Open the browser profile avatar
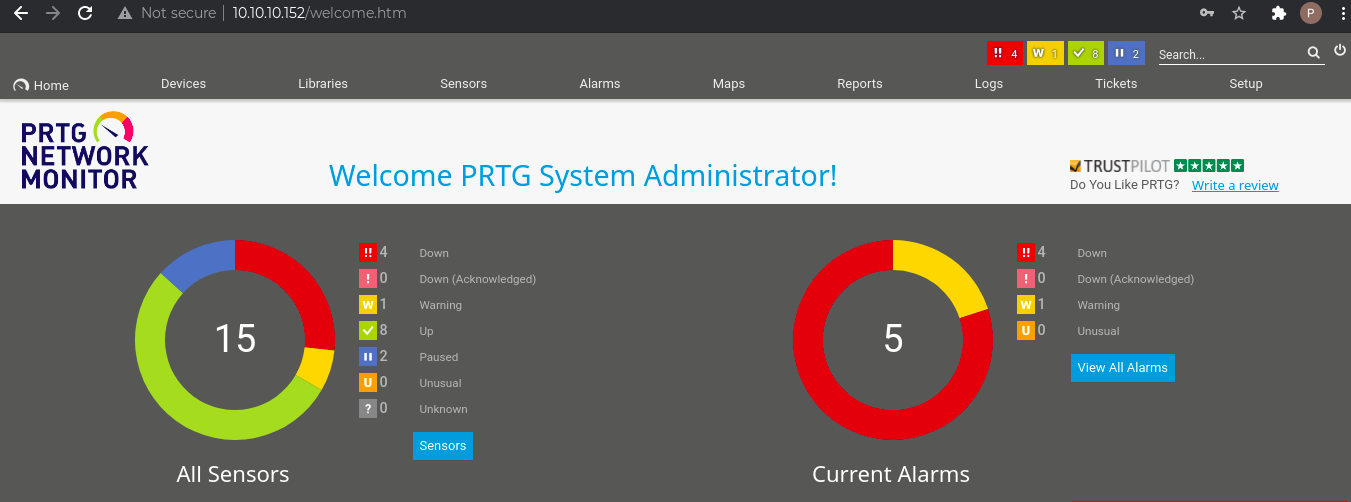 click(1310, 13)
